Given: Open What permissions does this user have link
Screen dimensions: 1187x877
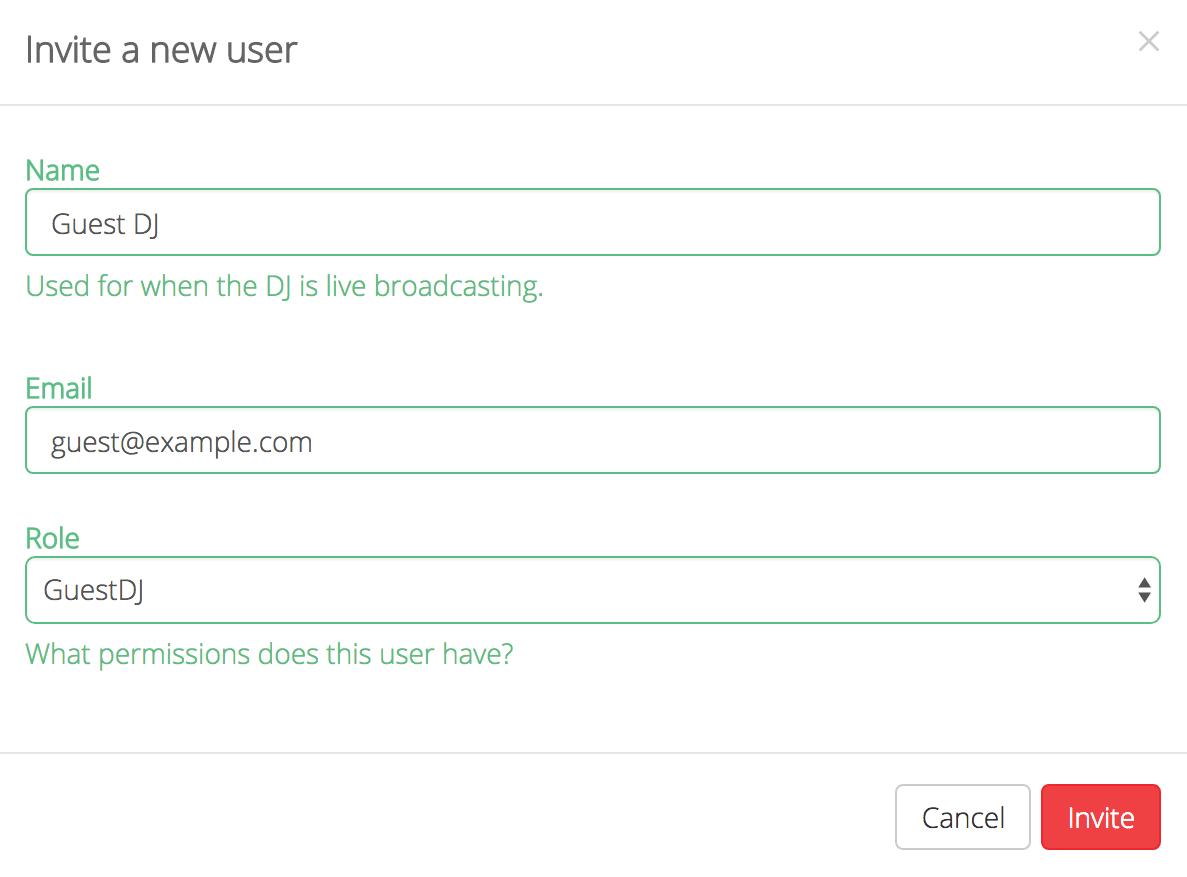Looking at the screenshot, I should pos(269,654).
